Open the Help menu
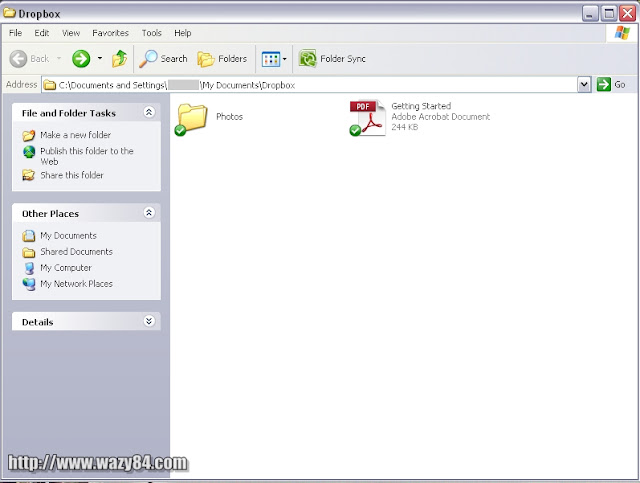The image size is (640, 483). [182, 33]
